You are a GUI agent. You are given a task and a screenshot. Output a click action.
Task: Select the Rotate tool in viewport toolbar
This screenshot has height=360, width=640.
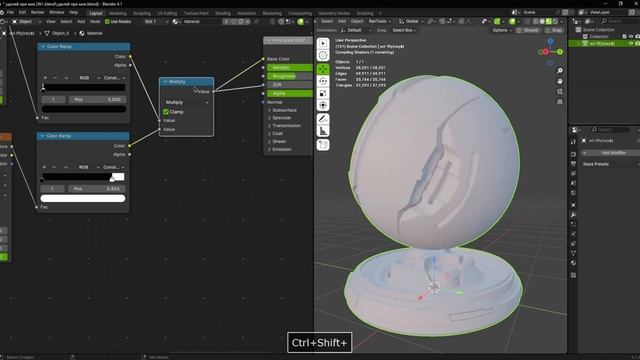pyautogui.click(x=323, y=81)
